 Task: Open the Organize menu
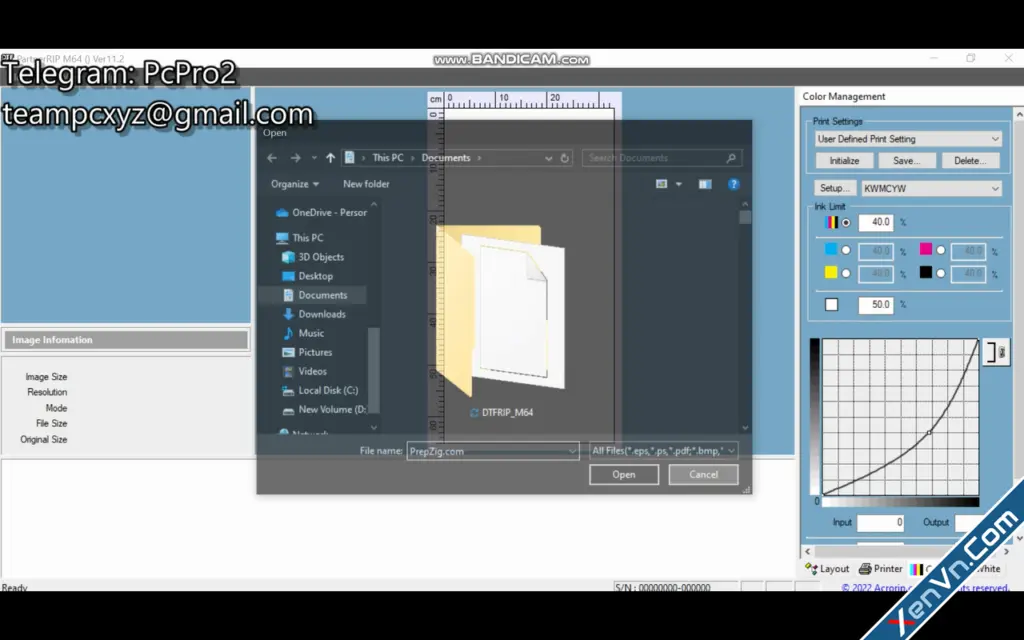coord(295,184)
